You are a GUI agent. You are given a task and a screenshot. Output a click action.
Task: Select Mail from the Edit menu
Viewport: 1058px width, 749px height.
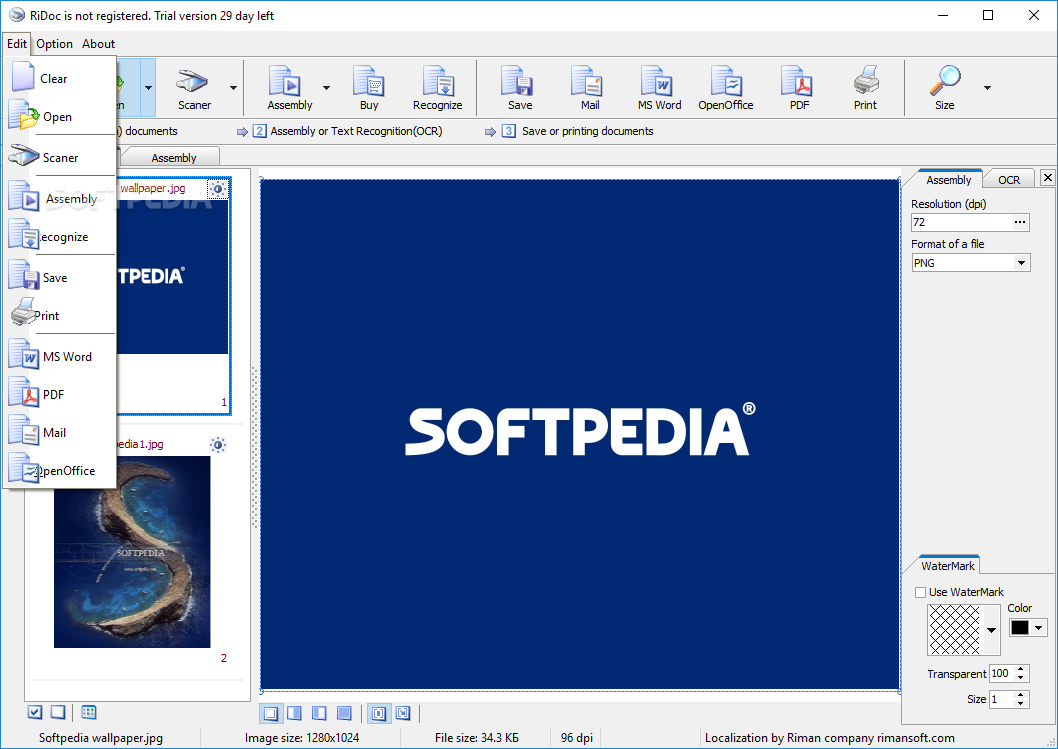pyautogui.click(x=59, y=433)
